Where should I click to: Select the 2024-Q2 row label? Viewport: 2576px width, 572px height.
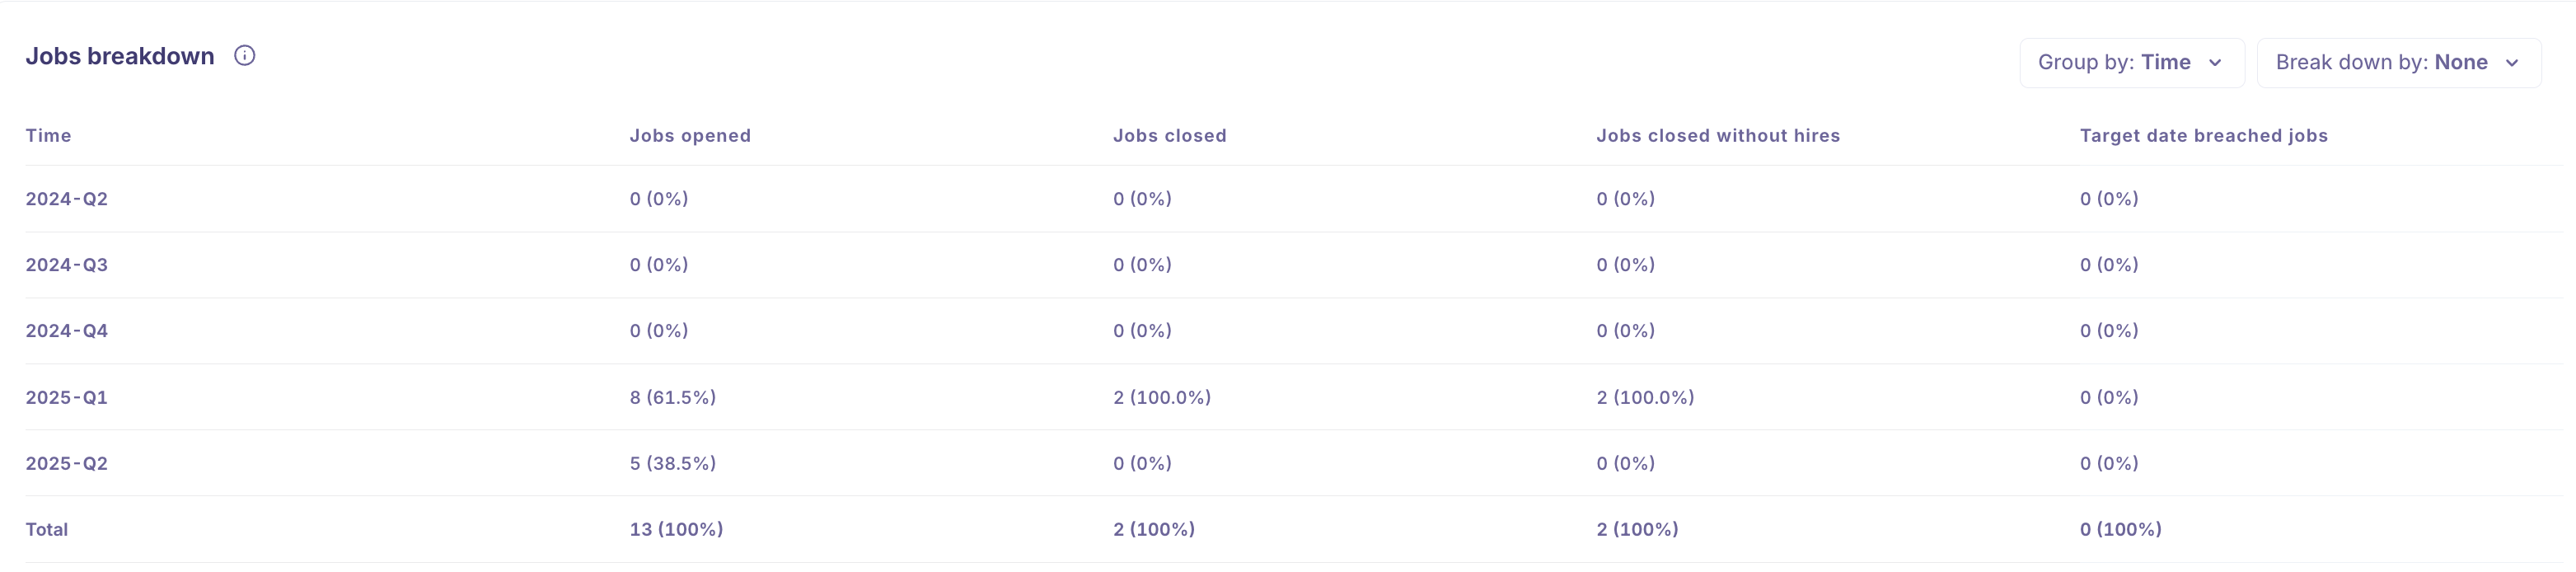point(67,199)
